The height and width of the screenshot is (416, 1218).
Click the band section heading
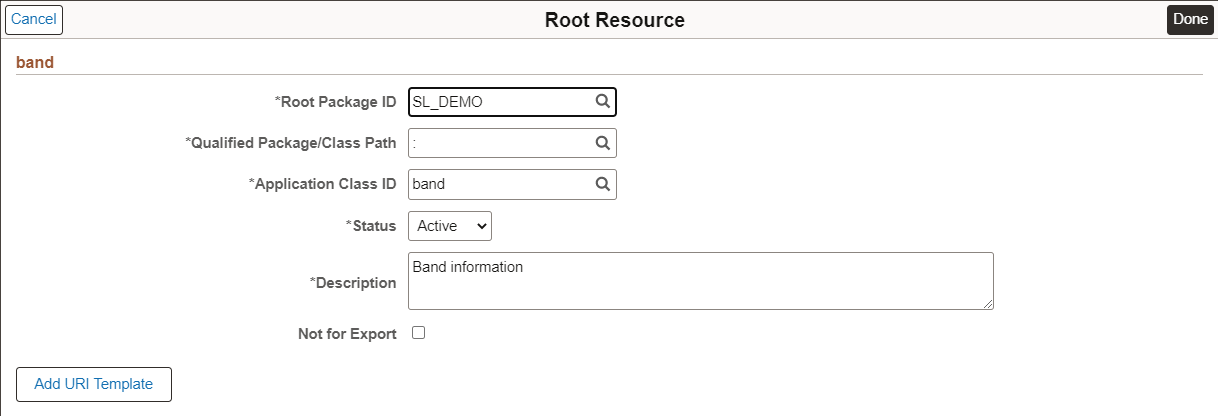(35, 62)
